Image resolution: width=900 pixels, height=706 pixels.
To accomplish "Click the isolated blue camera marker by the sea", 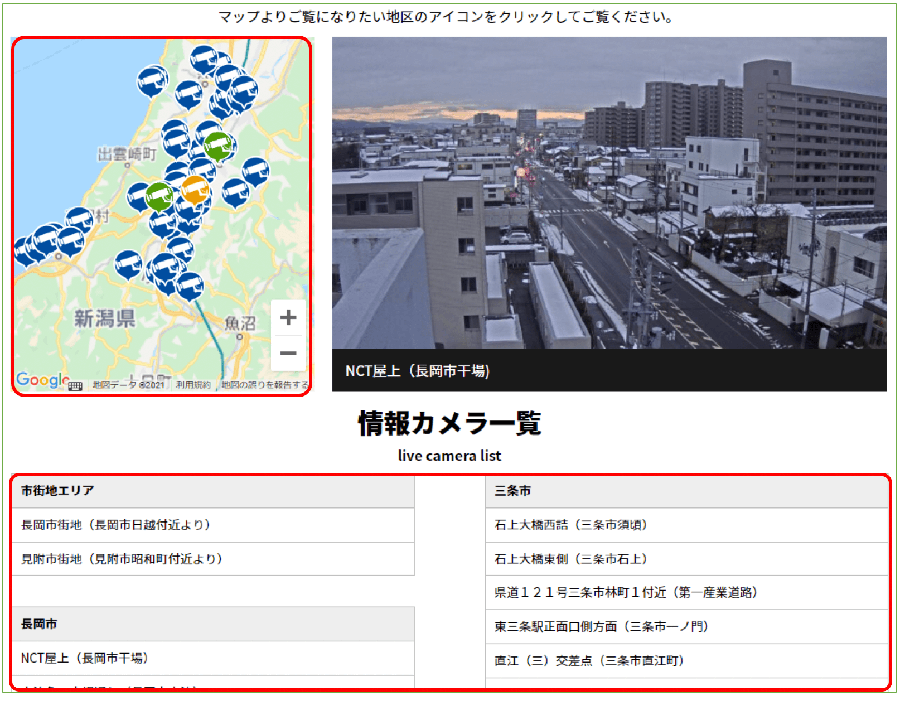I will pyautogui.click(x=152, y=80).
